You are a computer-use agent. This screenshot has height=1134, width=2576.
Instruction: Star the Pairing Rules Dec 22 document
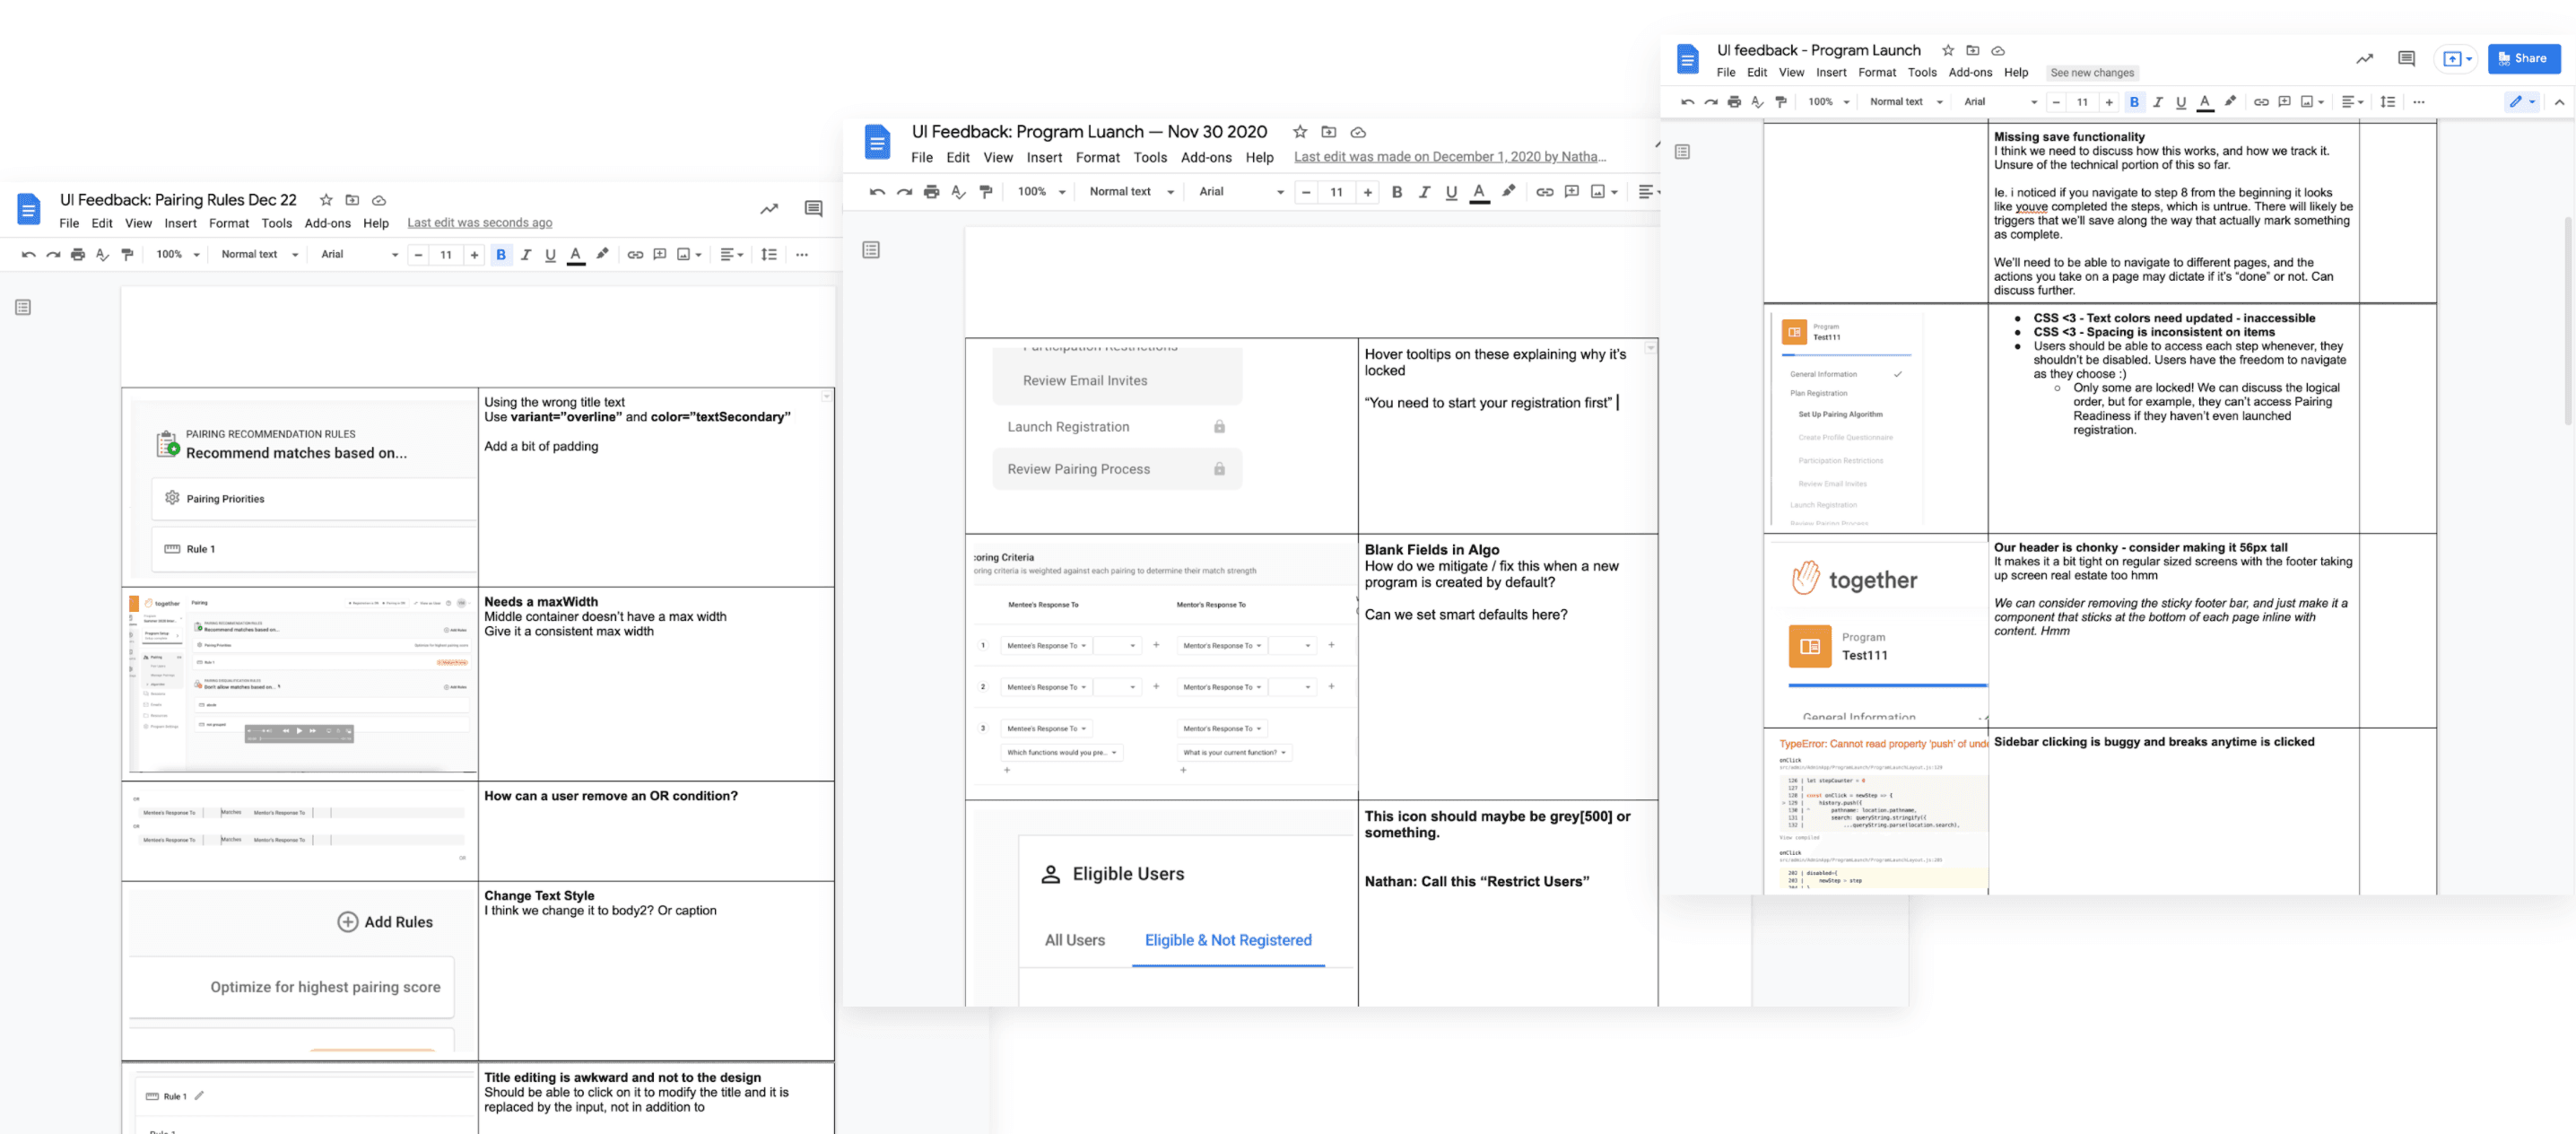point(325,199)
